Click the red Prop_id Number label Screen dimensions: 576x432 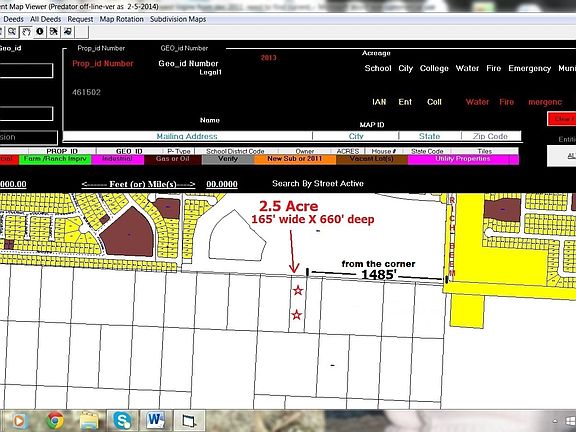tap(103, 63)
